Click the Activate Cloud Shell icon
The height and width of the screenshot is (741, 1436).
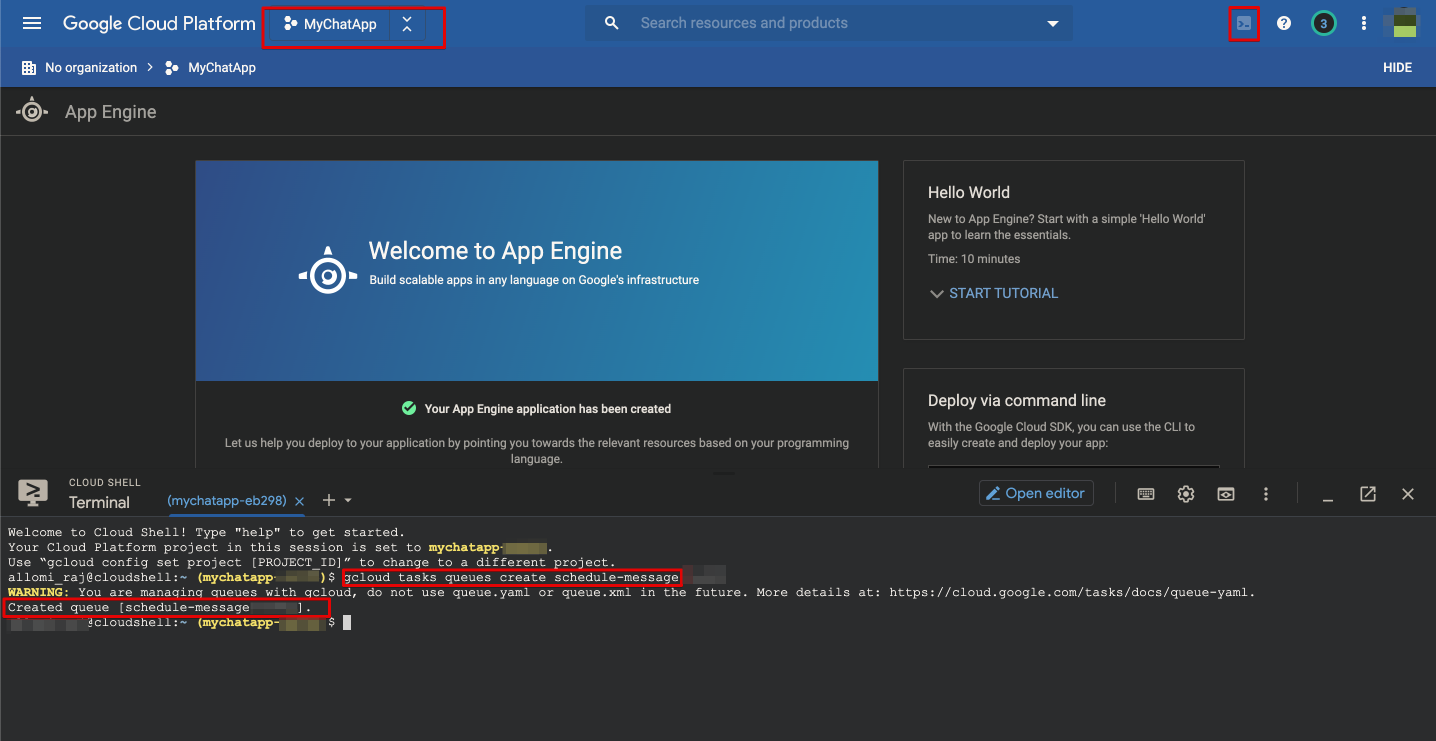coord(1243,24)
